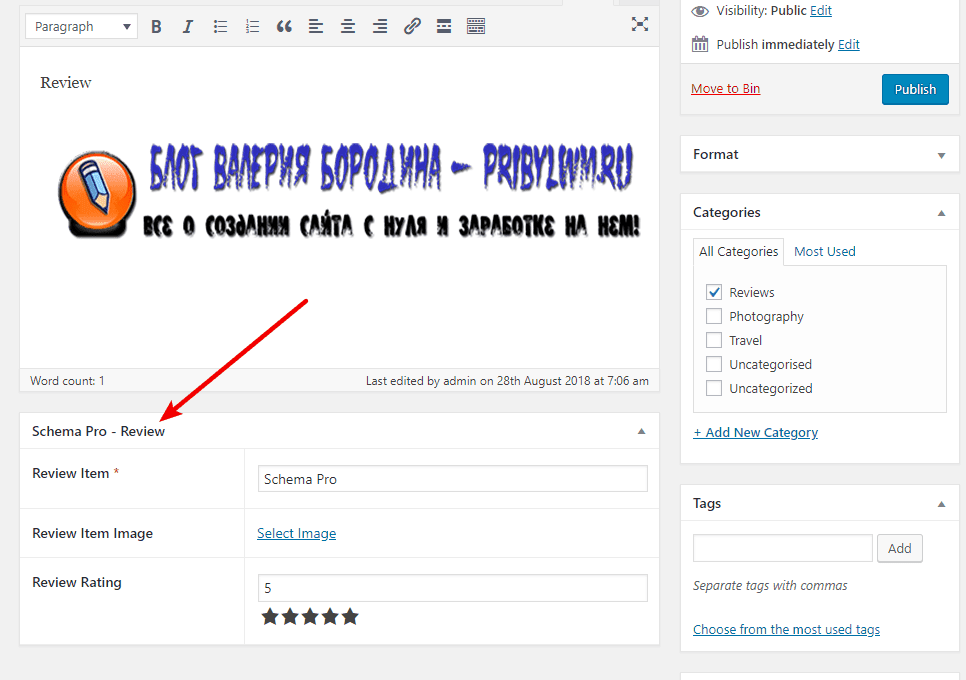
Task: Click the Publish button
Action: (x=915, y=89)
